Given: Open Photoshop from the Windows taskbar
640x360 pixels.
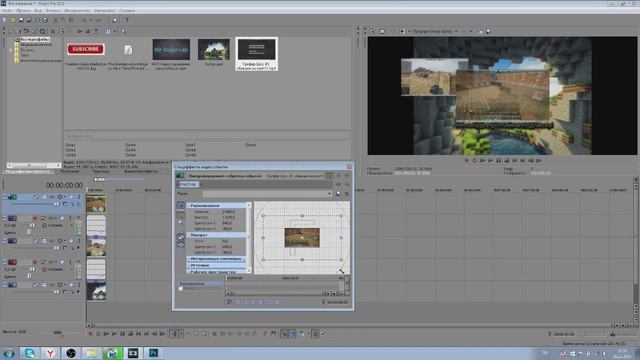Looking at the screenshot, I should coord(153,353).
